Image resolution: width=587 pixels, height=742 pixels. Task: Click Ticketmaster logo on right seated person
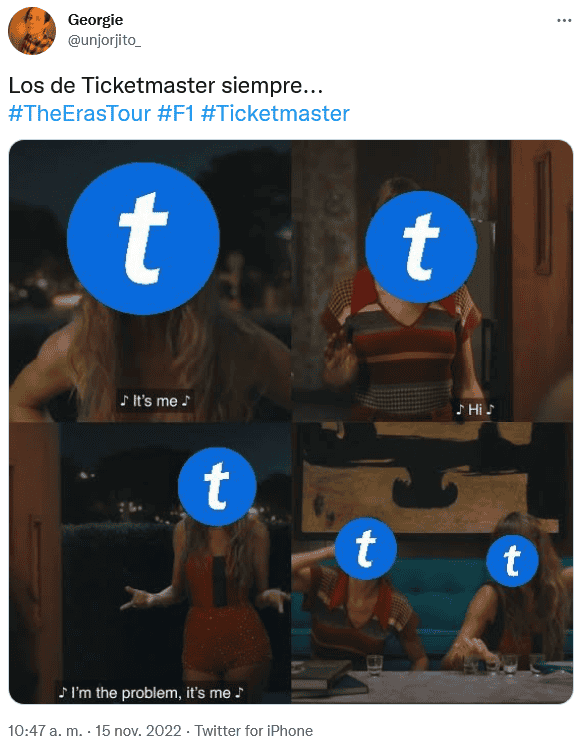tap(512, 561)
